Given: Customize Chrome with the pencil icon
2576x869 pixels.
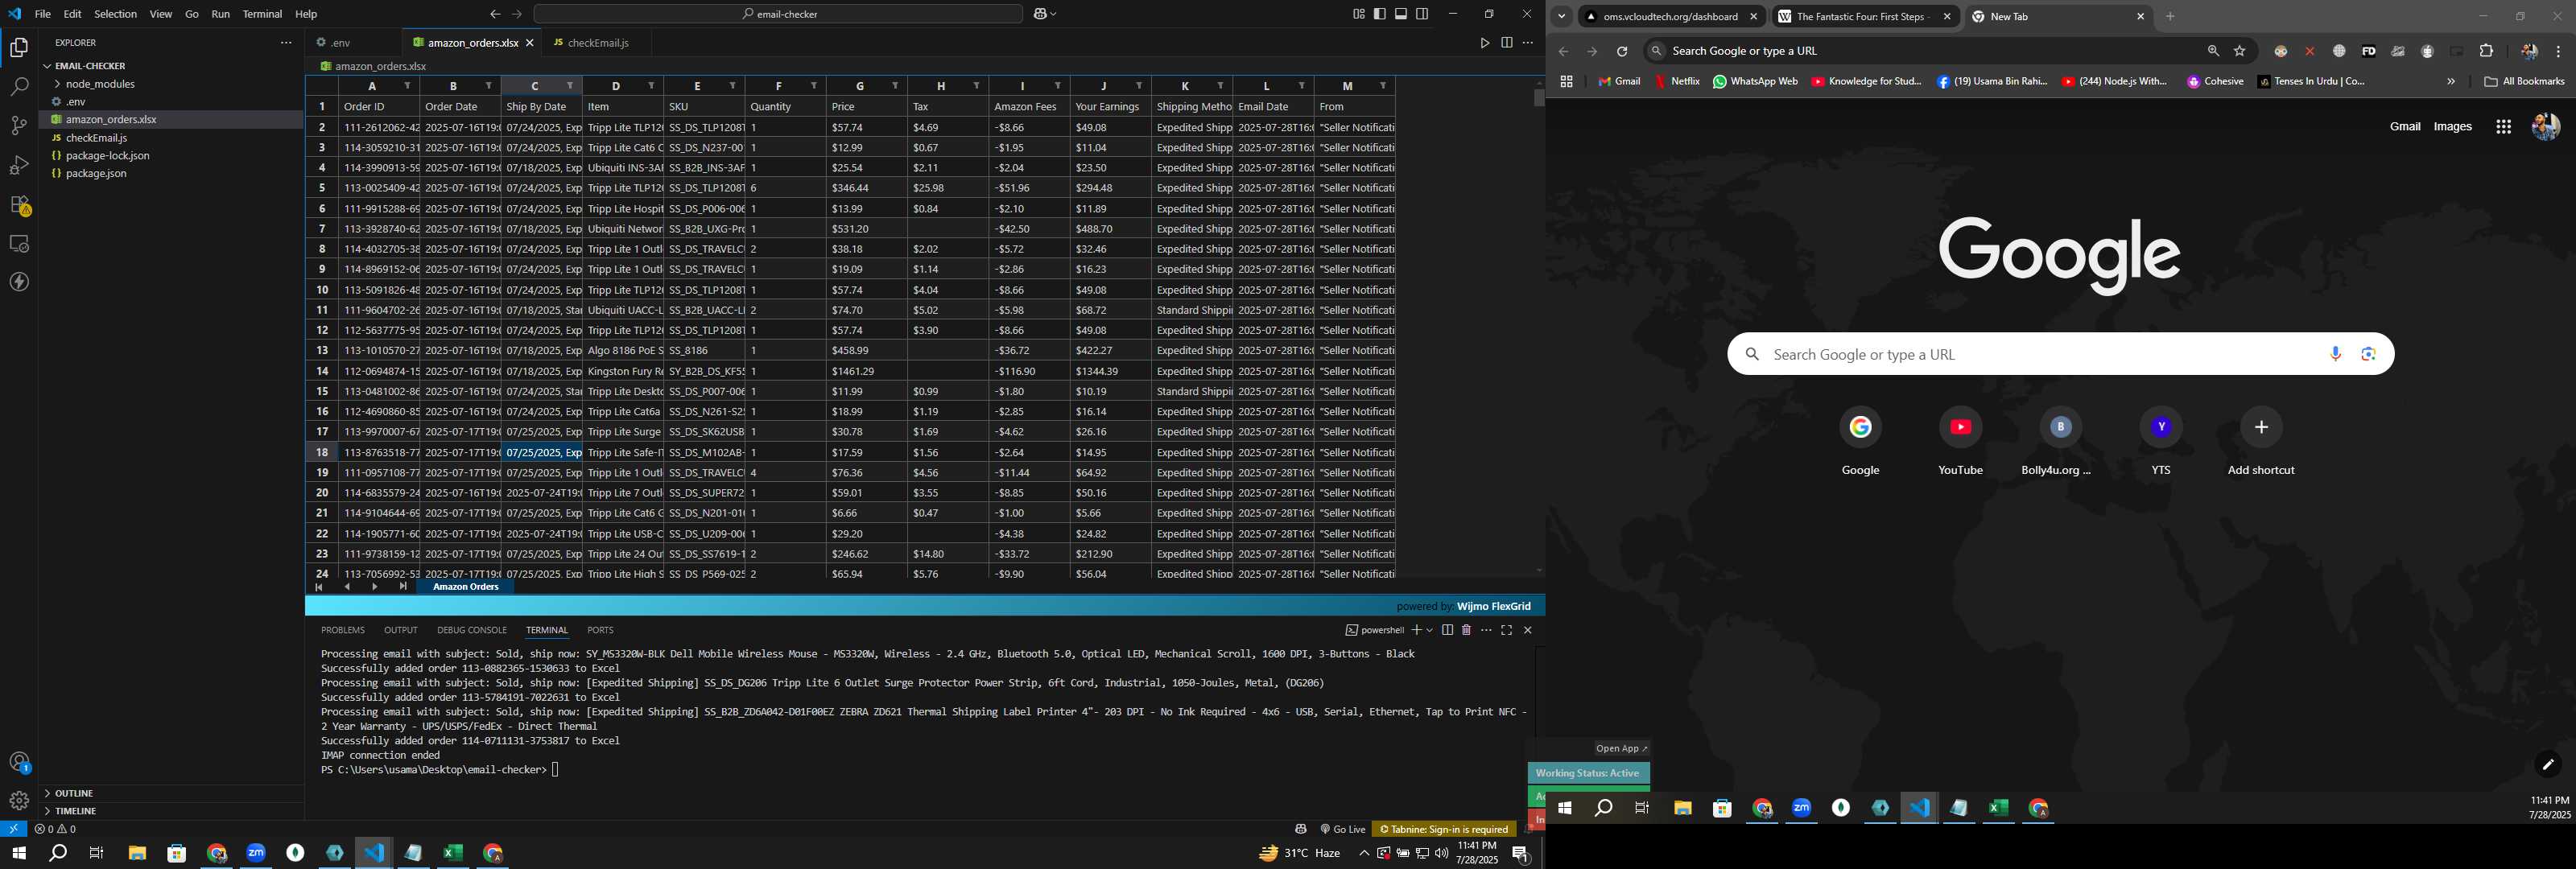Looking at the screenshot, I should pyautogui.click(x=2547, y=765).
